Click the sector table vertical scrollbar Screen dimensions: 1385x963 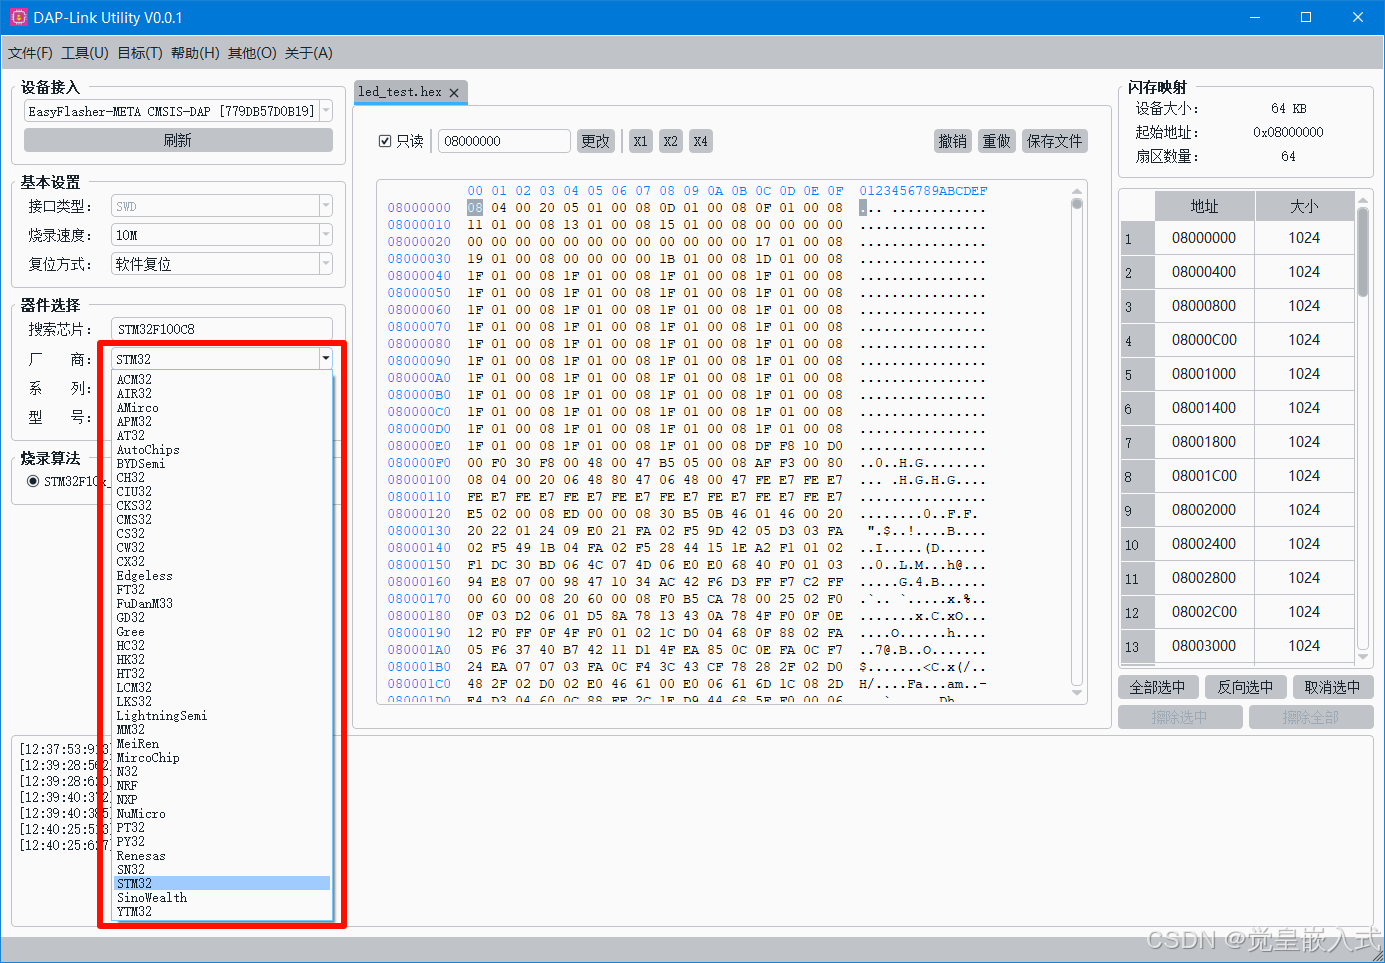pyautogui.click(x=1363, y=430)
